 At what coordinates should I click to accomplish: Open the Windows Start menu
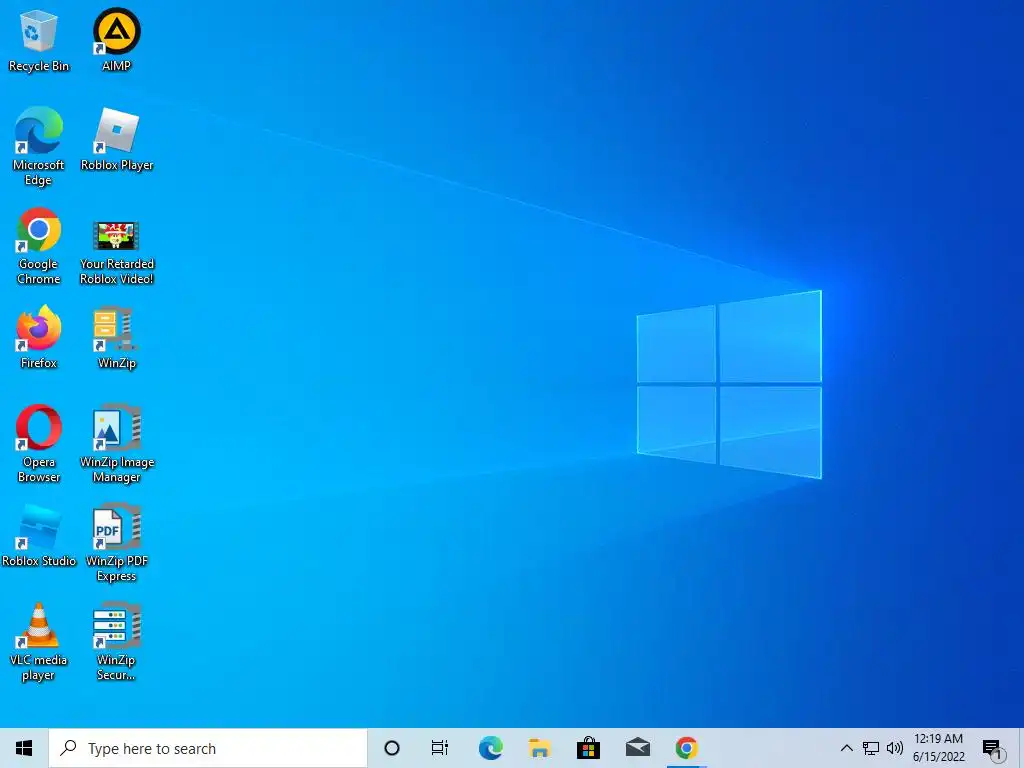click(x=24, y=748)
